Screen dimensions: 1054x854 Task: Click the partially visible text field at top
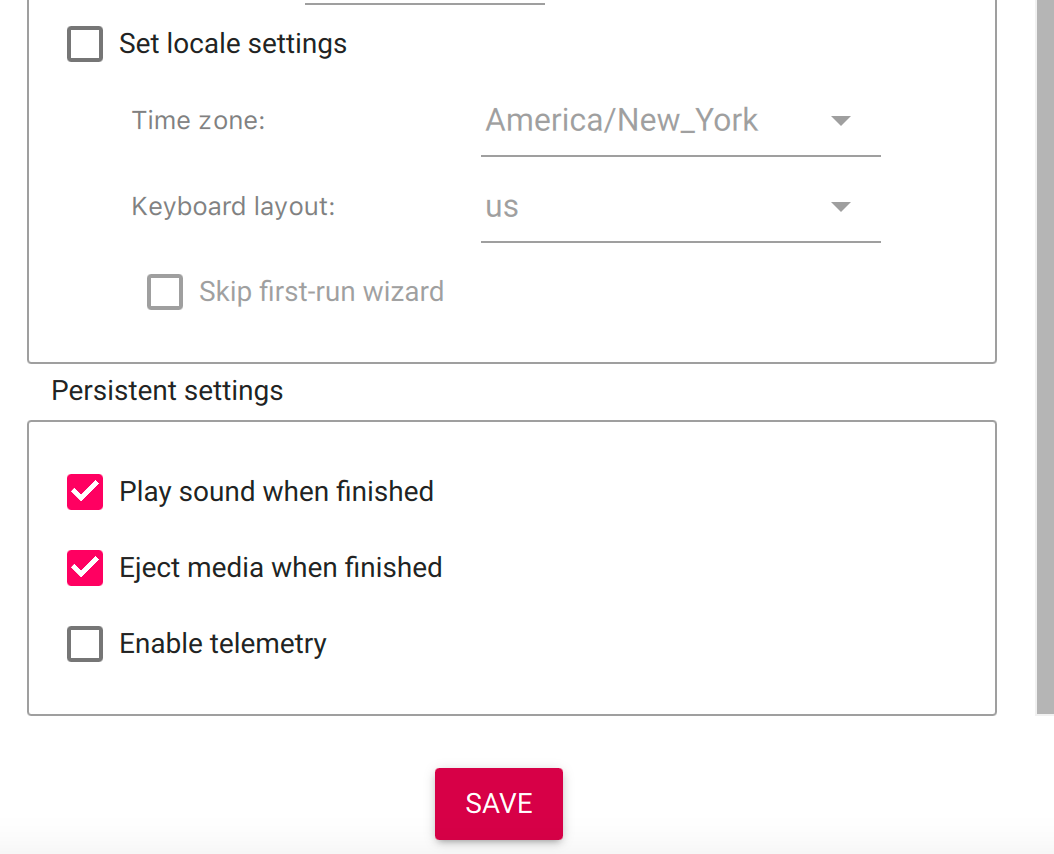pyautogui.click(x=425, y=5)
